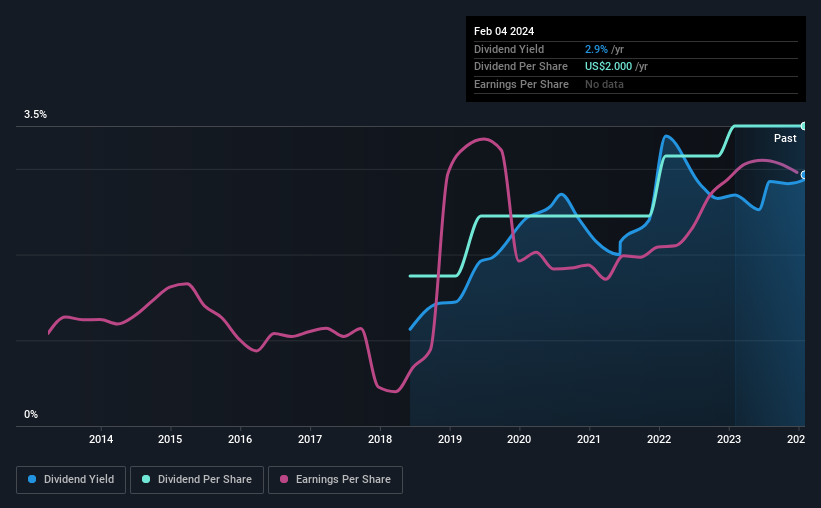Select the 2015 label on time axis
This screenshot has width=821, height=508.
tap(170, 439)
